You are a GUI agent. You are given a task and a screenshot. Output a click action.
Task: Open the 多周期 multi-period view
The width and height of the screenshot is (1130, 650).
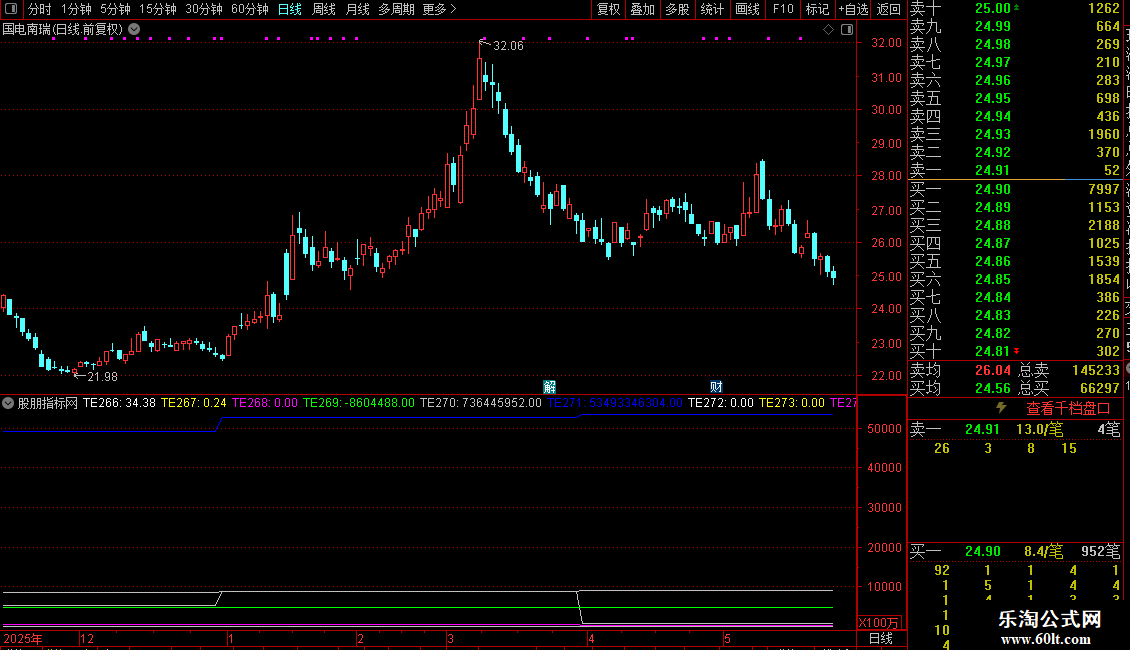point(396,9)
